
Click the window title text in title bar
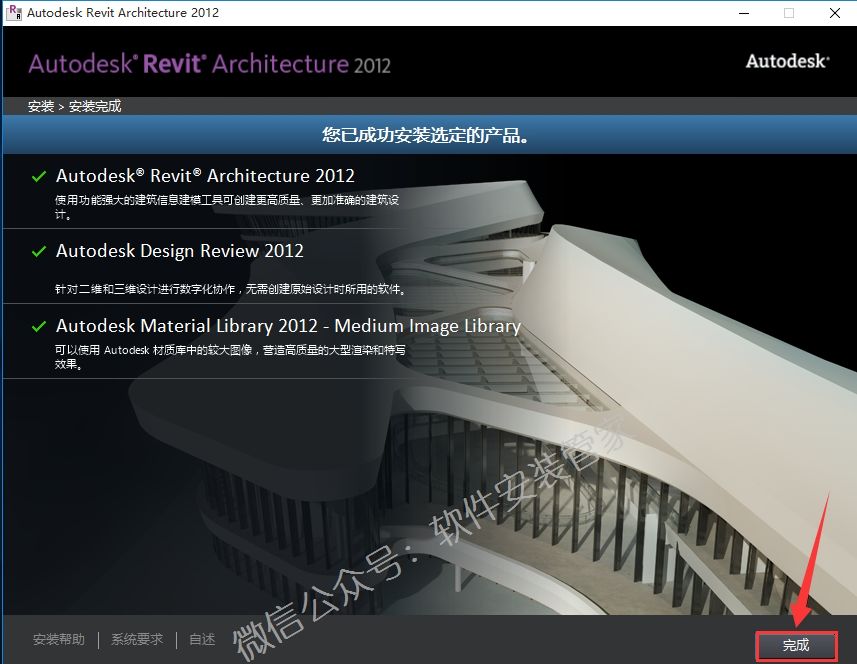click(x=123, y=13)
